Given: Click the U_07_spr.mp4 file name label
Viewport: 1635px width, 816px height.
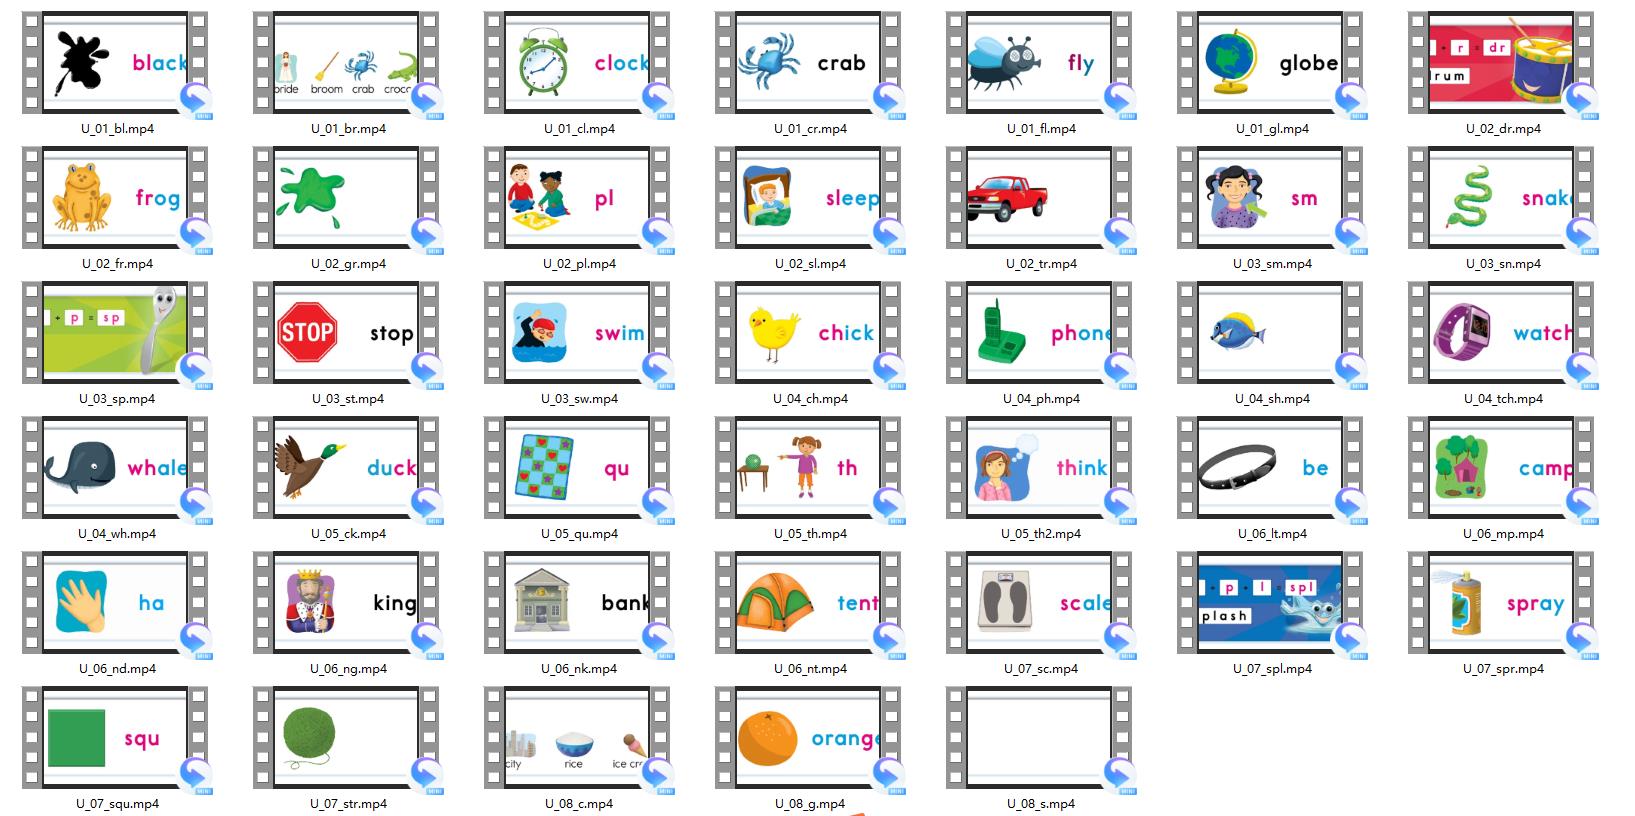Looking at the screenshot, I should [x=1503, y=669].
